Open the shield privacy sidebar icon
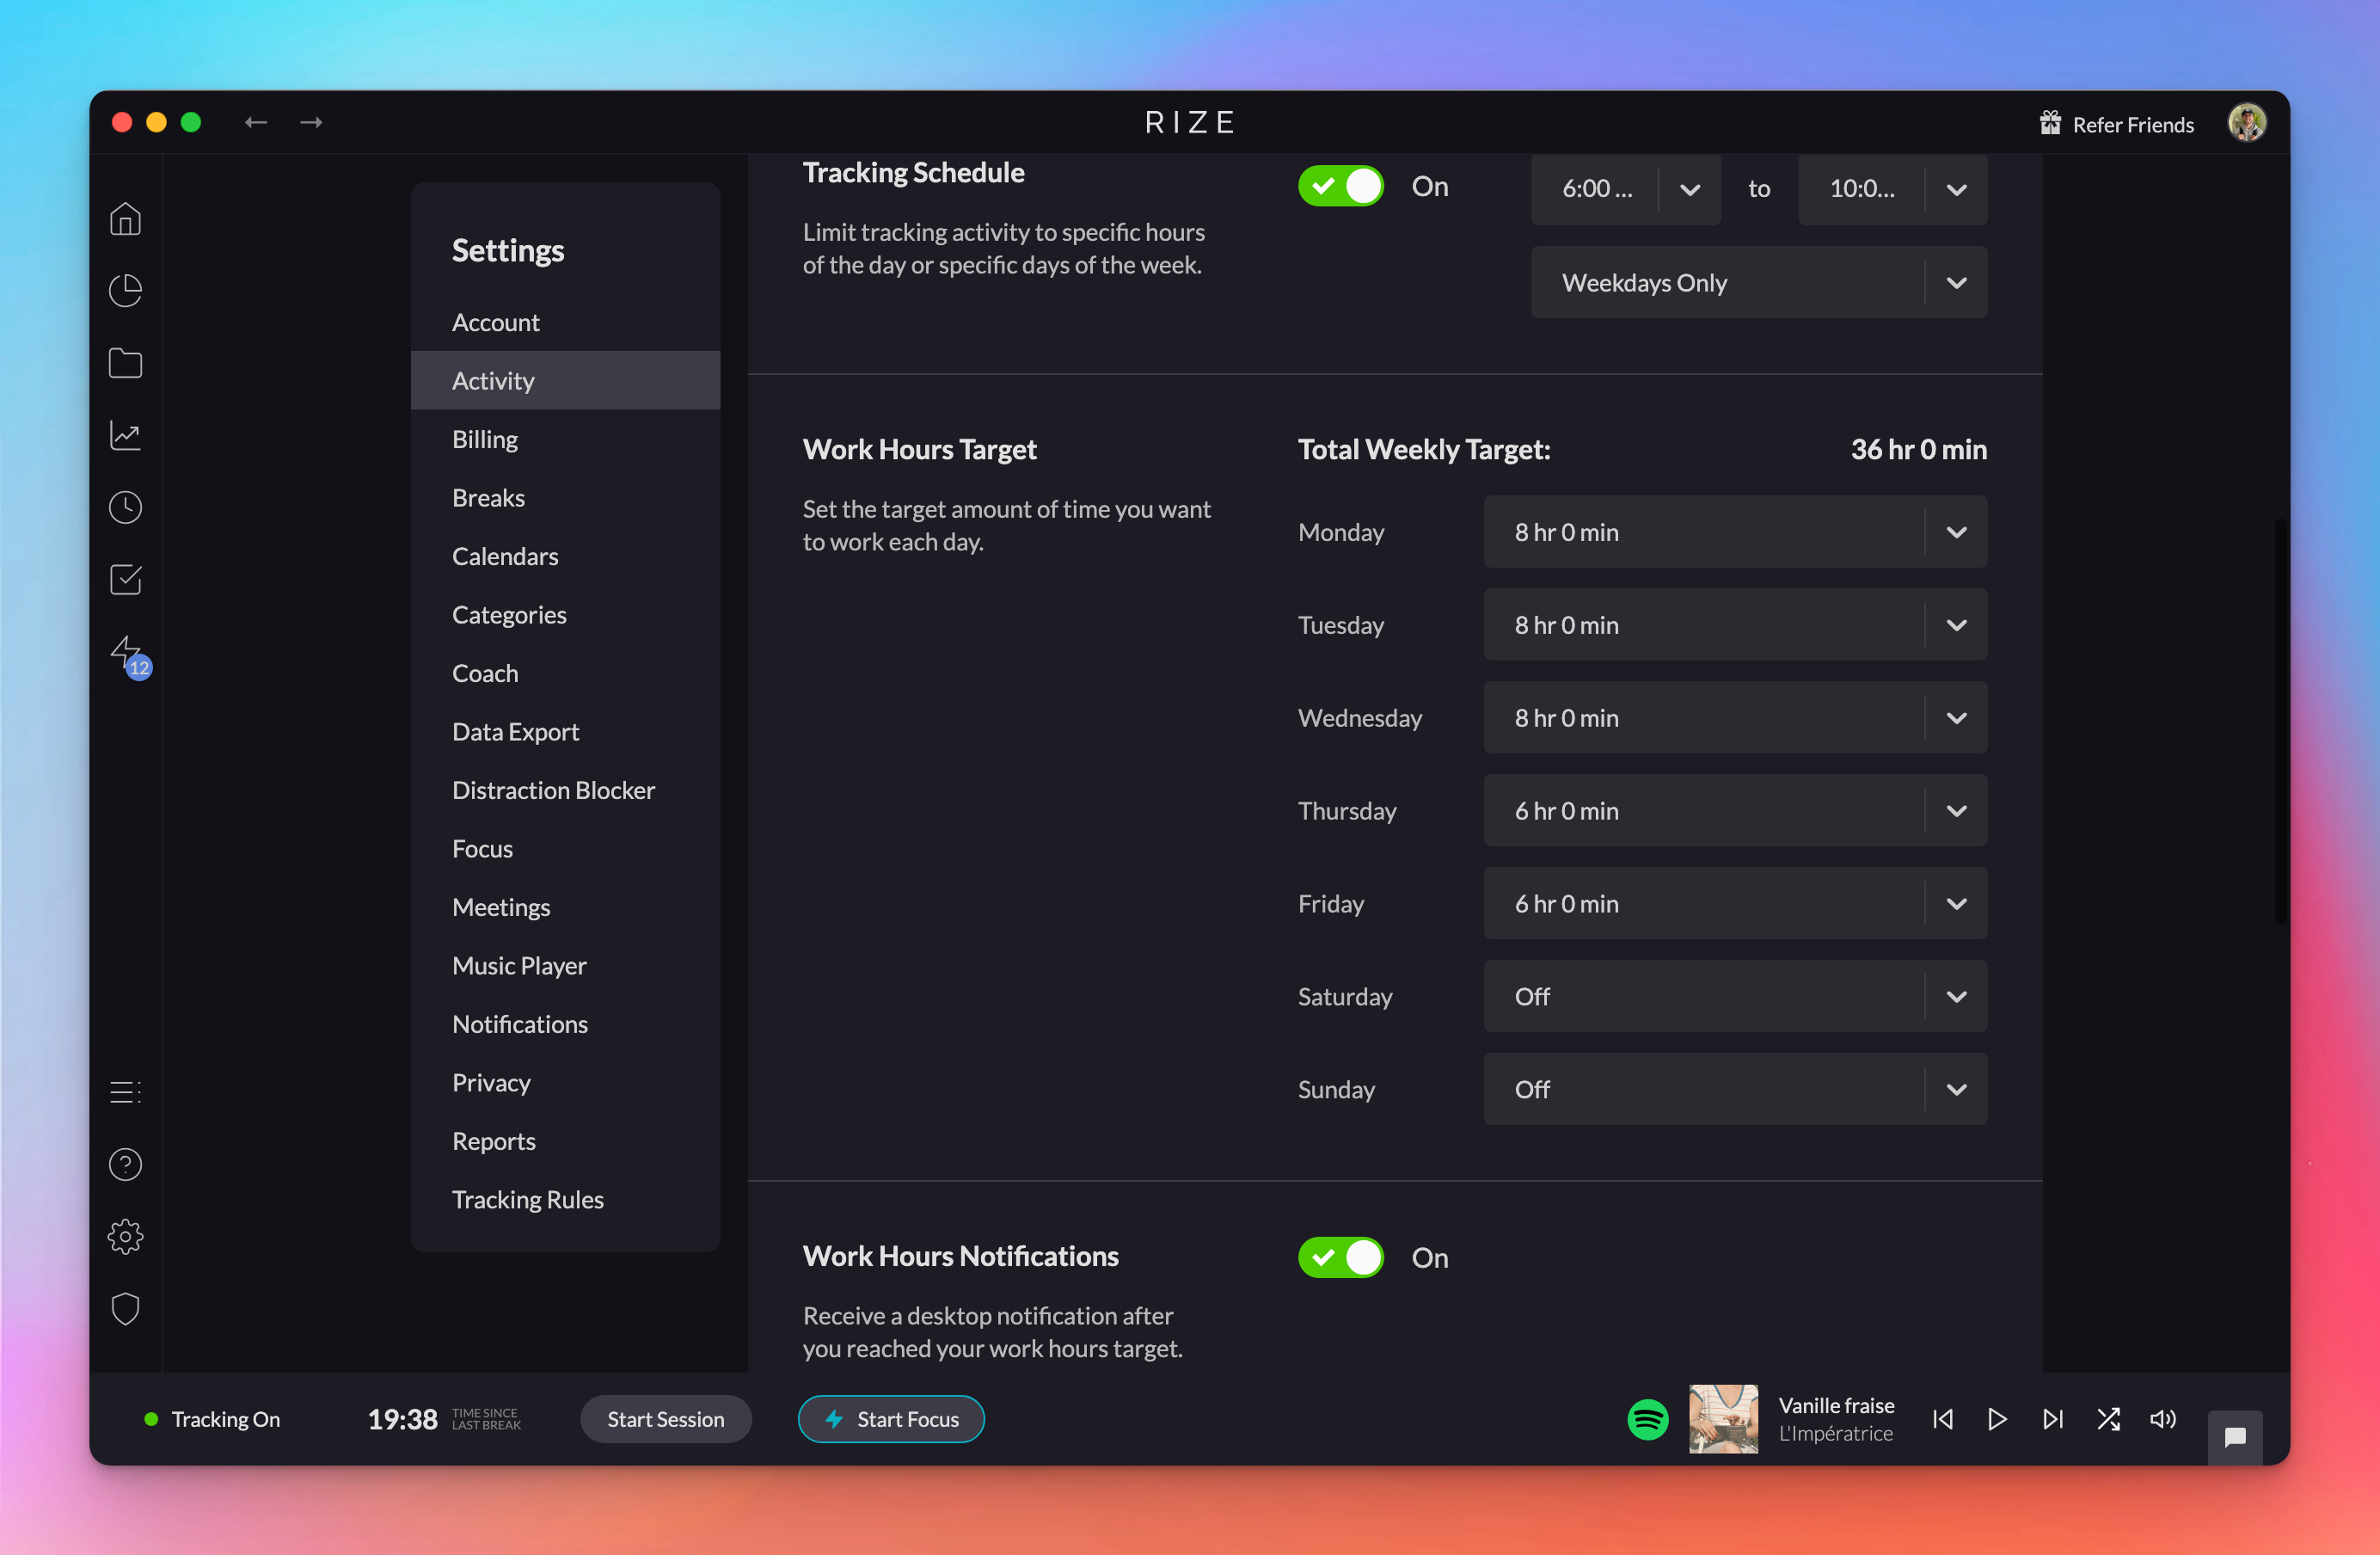The height and width of the screenshot is (1555, 2380). tap(125, 1309)
